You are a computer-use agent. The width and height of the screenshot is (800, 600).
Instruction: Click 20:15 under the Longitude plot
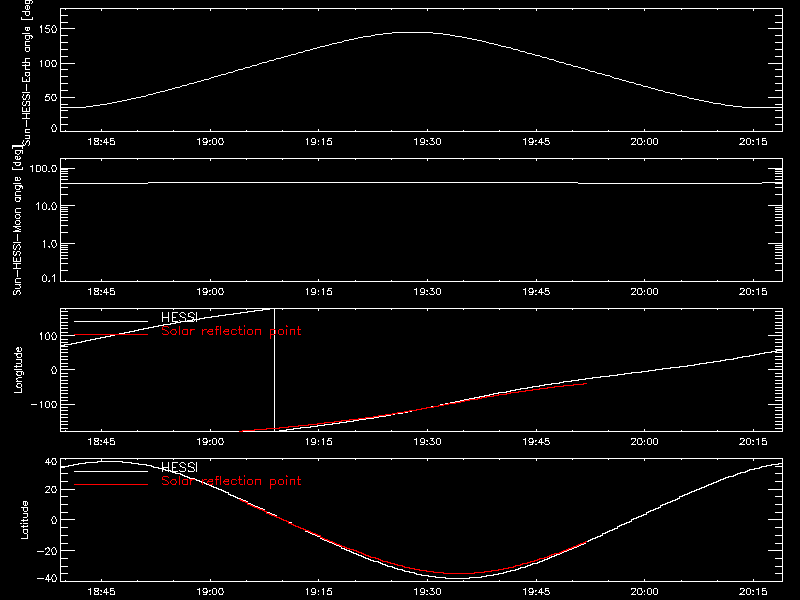tap(753, 442)
